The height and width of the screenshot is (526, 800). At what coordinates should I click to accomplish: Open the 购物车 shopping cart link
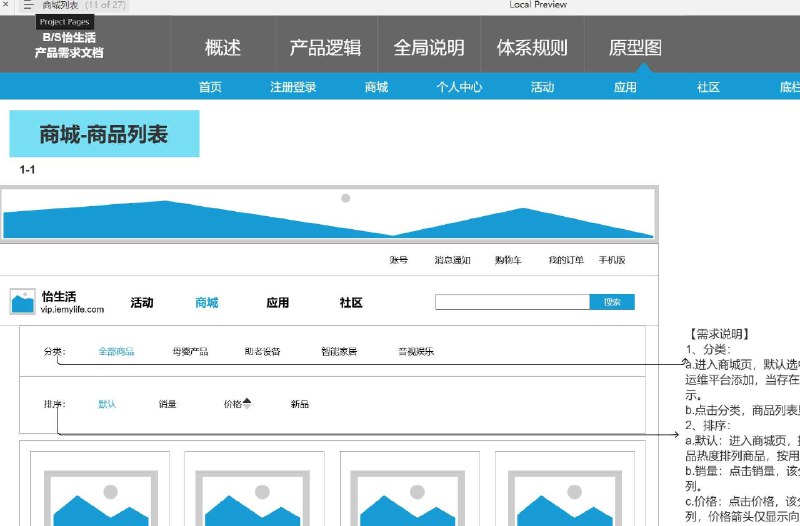click(508, 260)
